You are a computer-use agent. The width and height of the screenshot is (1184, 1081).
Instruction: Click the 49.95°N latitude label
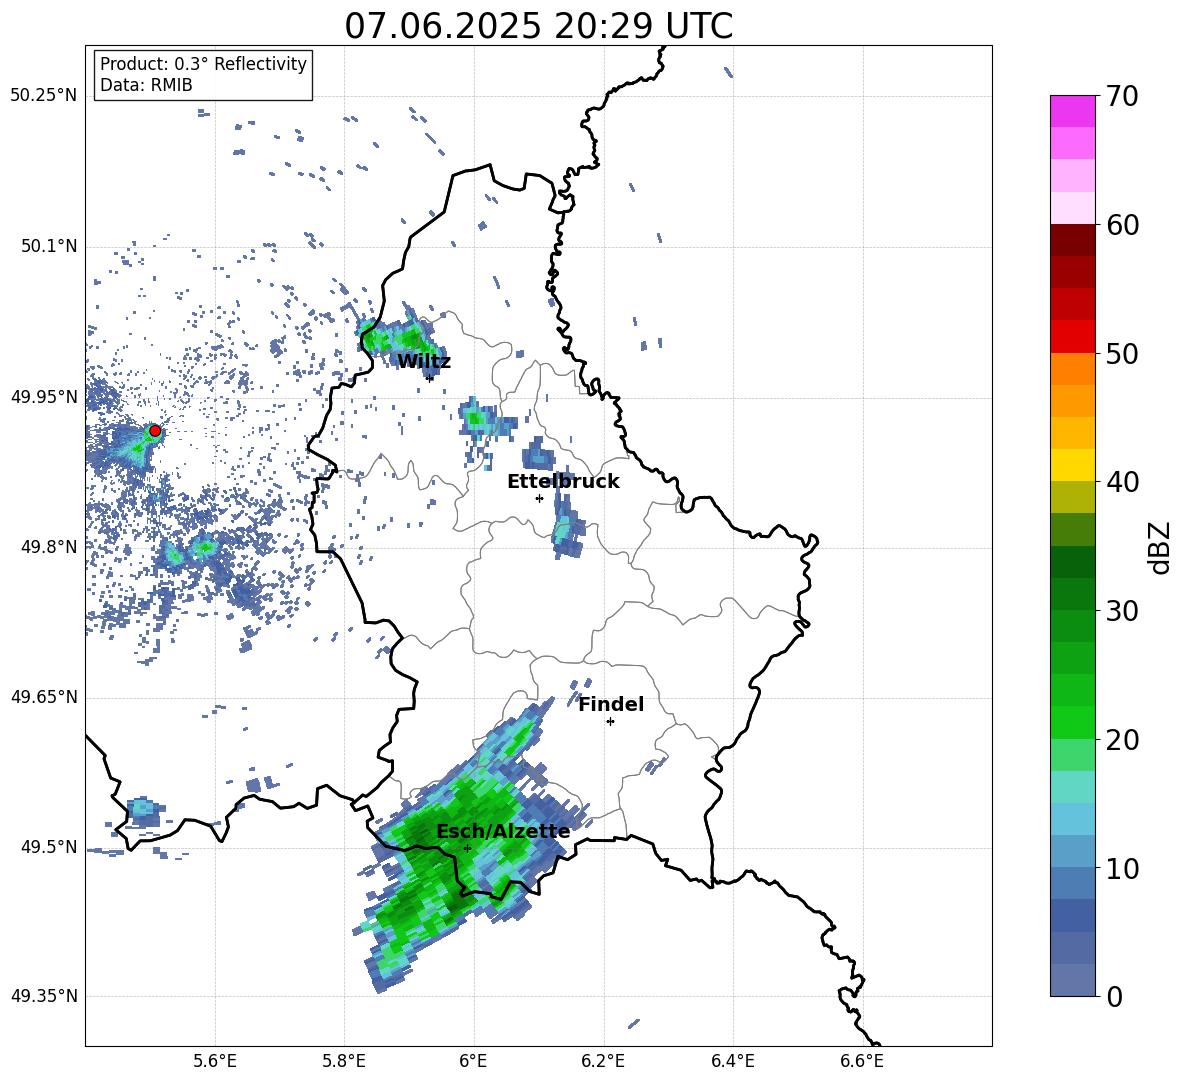click(x=44, y=397)
